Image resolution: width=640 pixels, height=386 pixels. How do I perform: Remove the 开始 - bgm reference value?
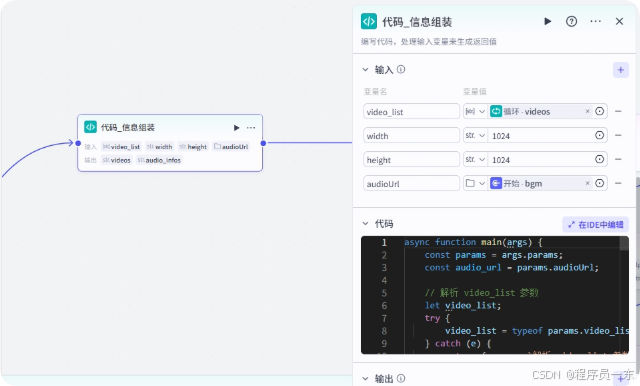[x=587, y=184]
